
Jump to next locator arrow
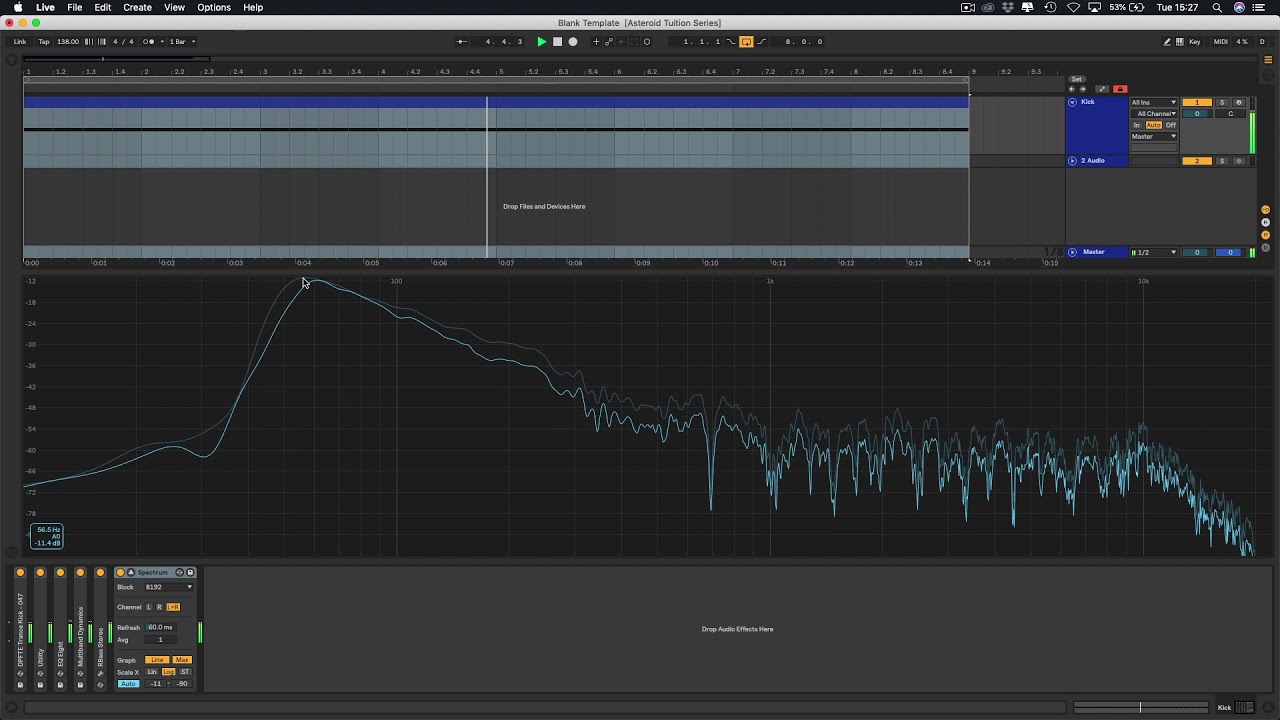pos(1083,89)
